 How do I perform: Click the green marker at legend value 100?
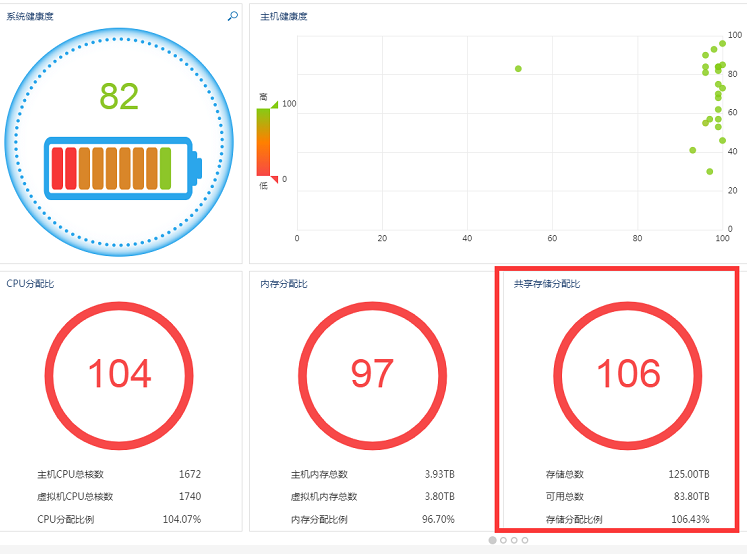point(274,104)
